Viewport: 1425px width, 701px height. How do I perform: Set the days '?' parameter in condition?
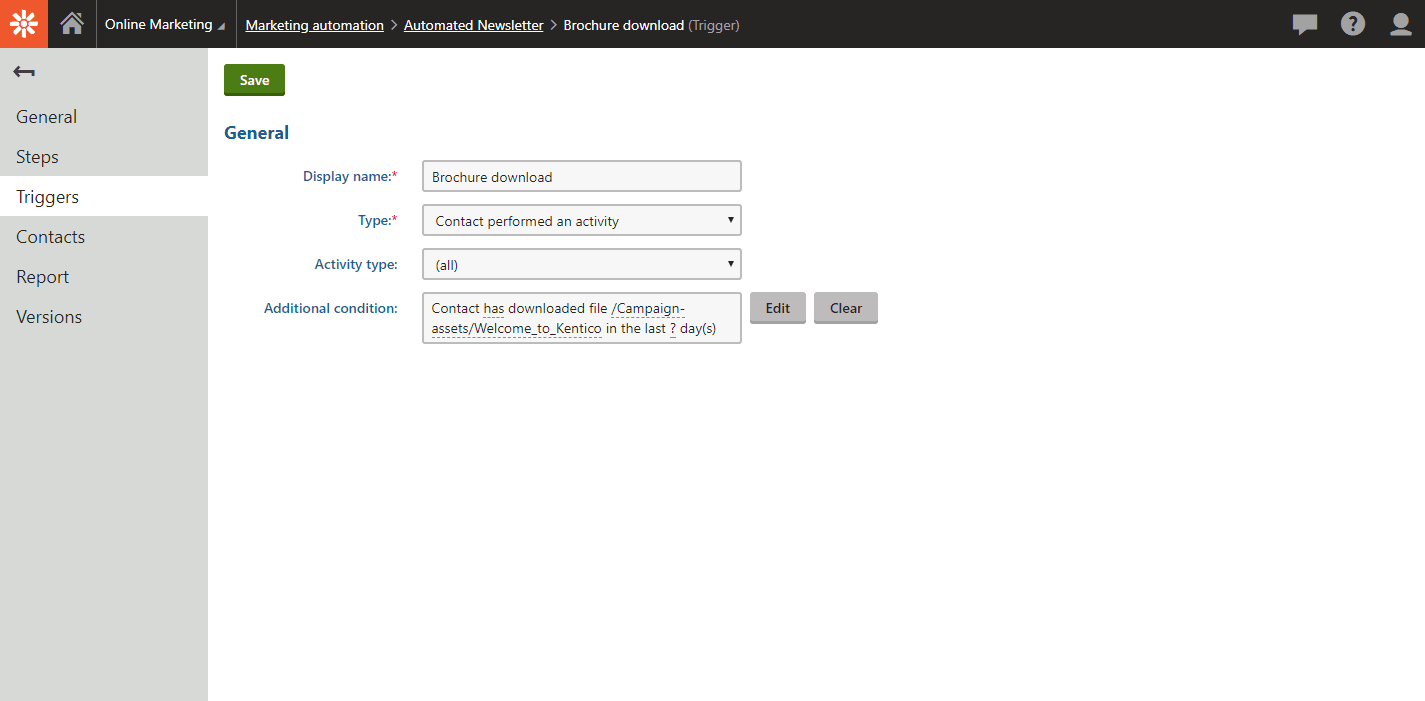pyautogui.click(x=673, y=328)
